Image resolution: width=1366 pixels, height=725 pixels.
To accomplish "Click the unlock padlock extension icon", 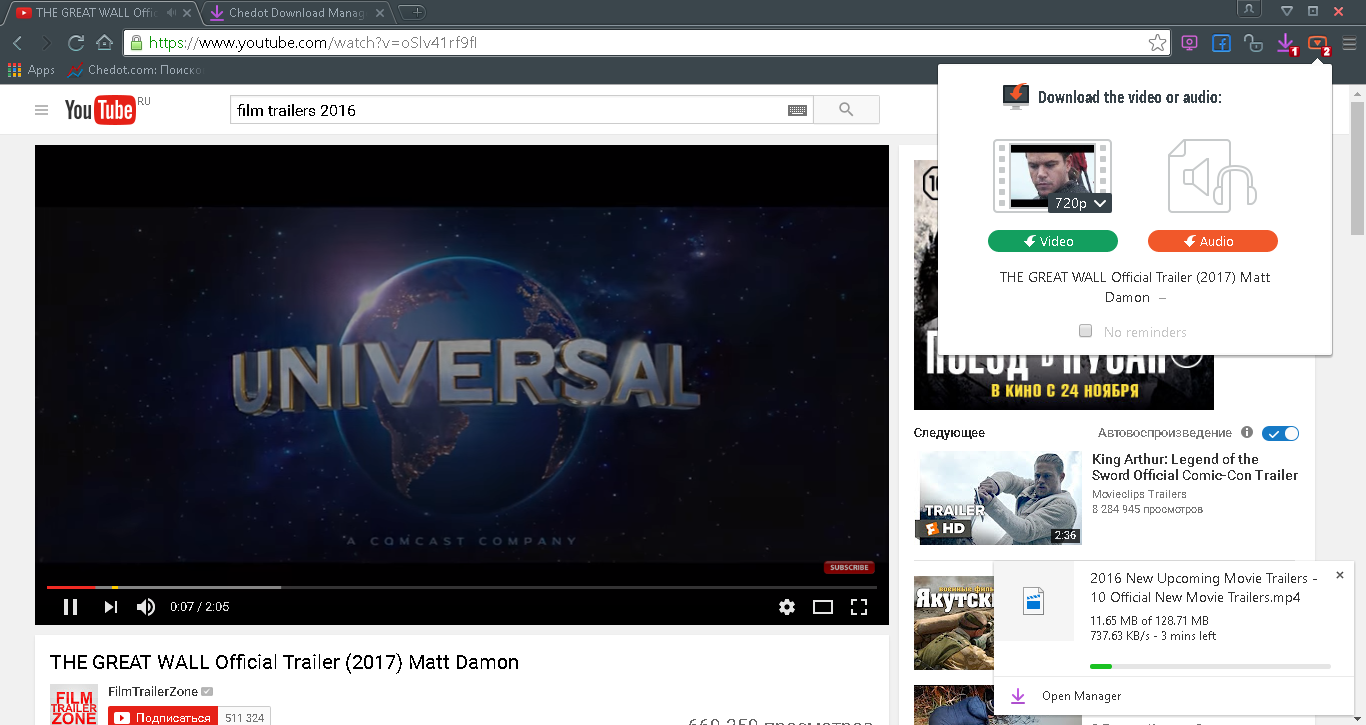I will click(1253, 43).
